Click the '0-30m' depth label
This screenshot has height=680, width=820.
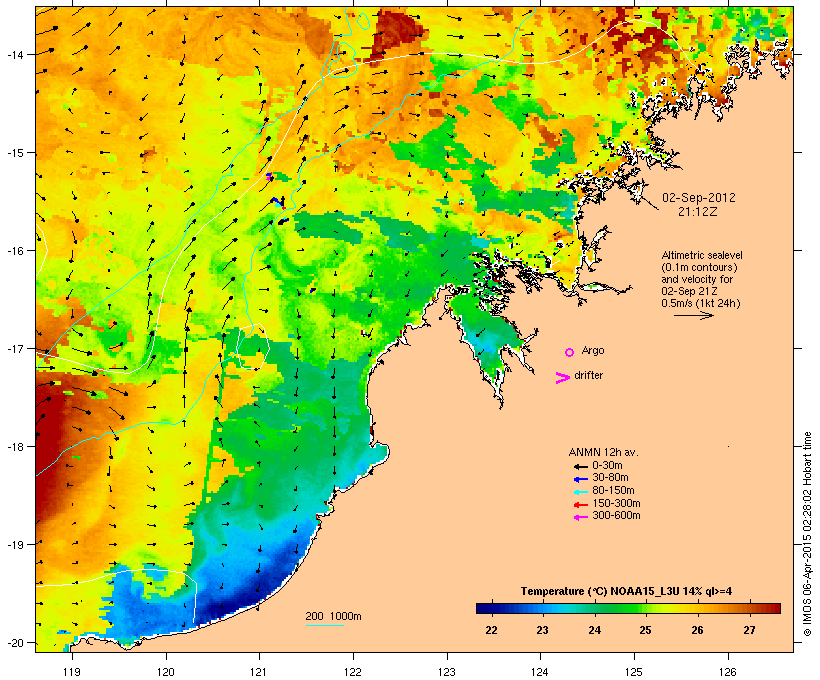click(x=607, y=466)
